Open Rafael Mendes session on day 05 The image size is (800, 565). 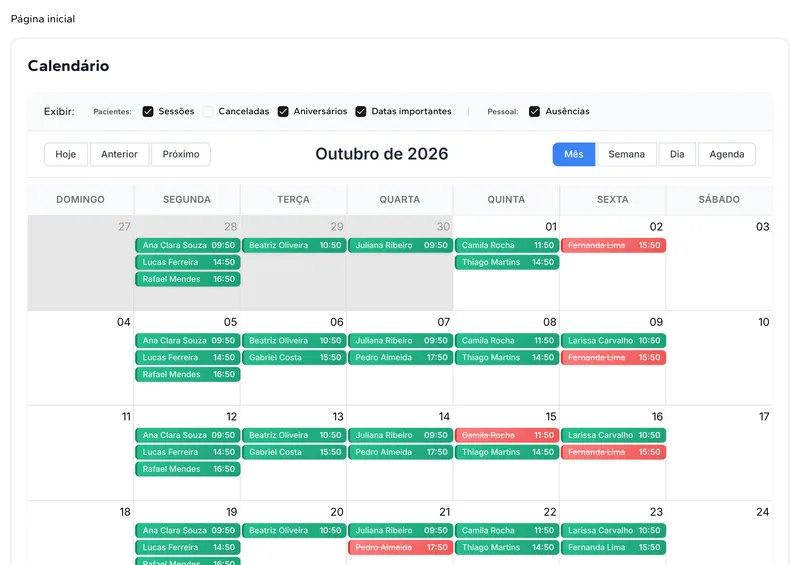[188, 374]
